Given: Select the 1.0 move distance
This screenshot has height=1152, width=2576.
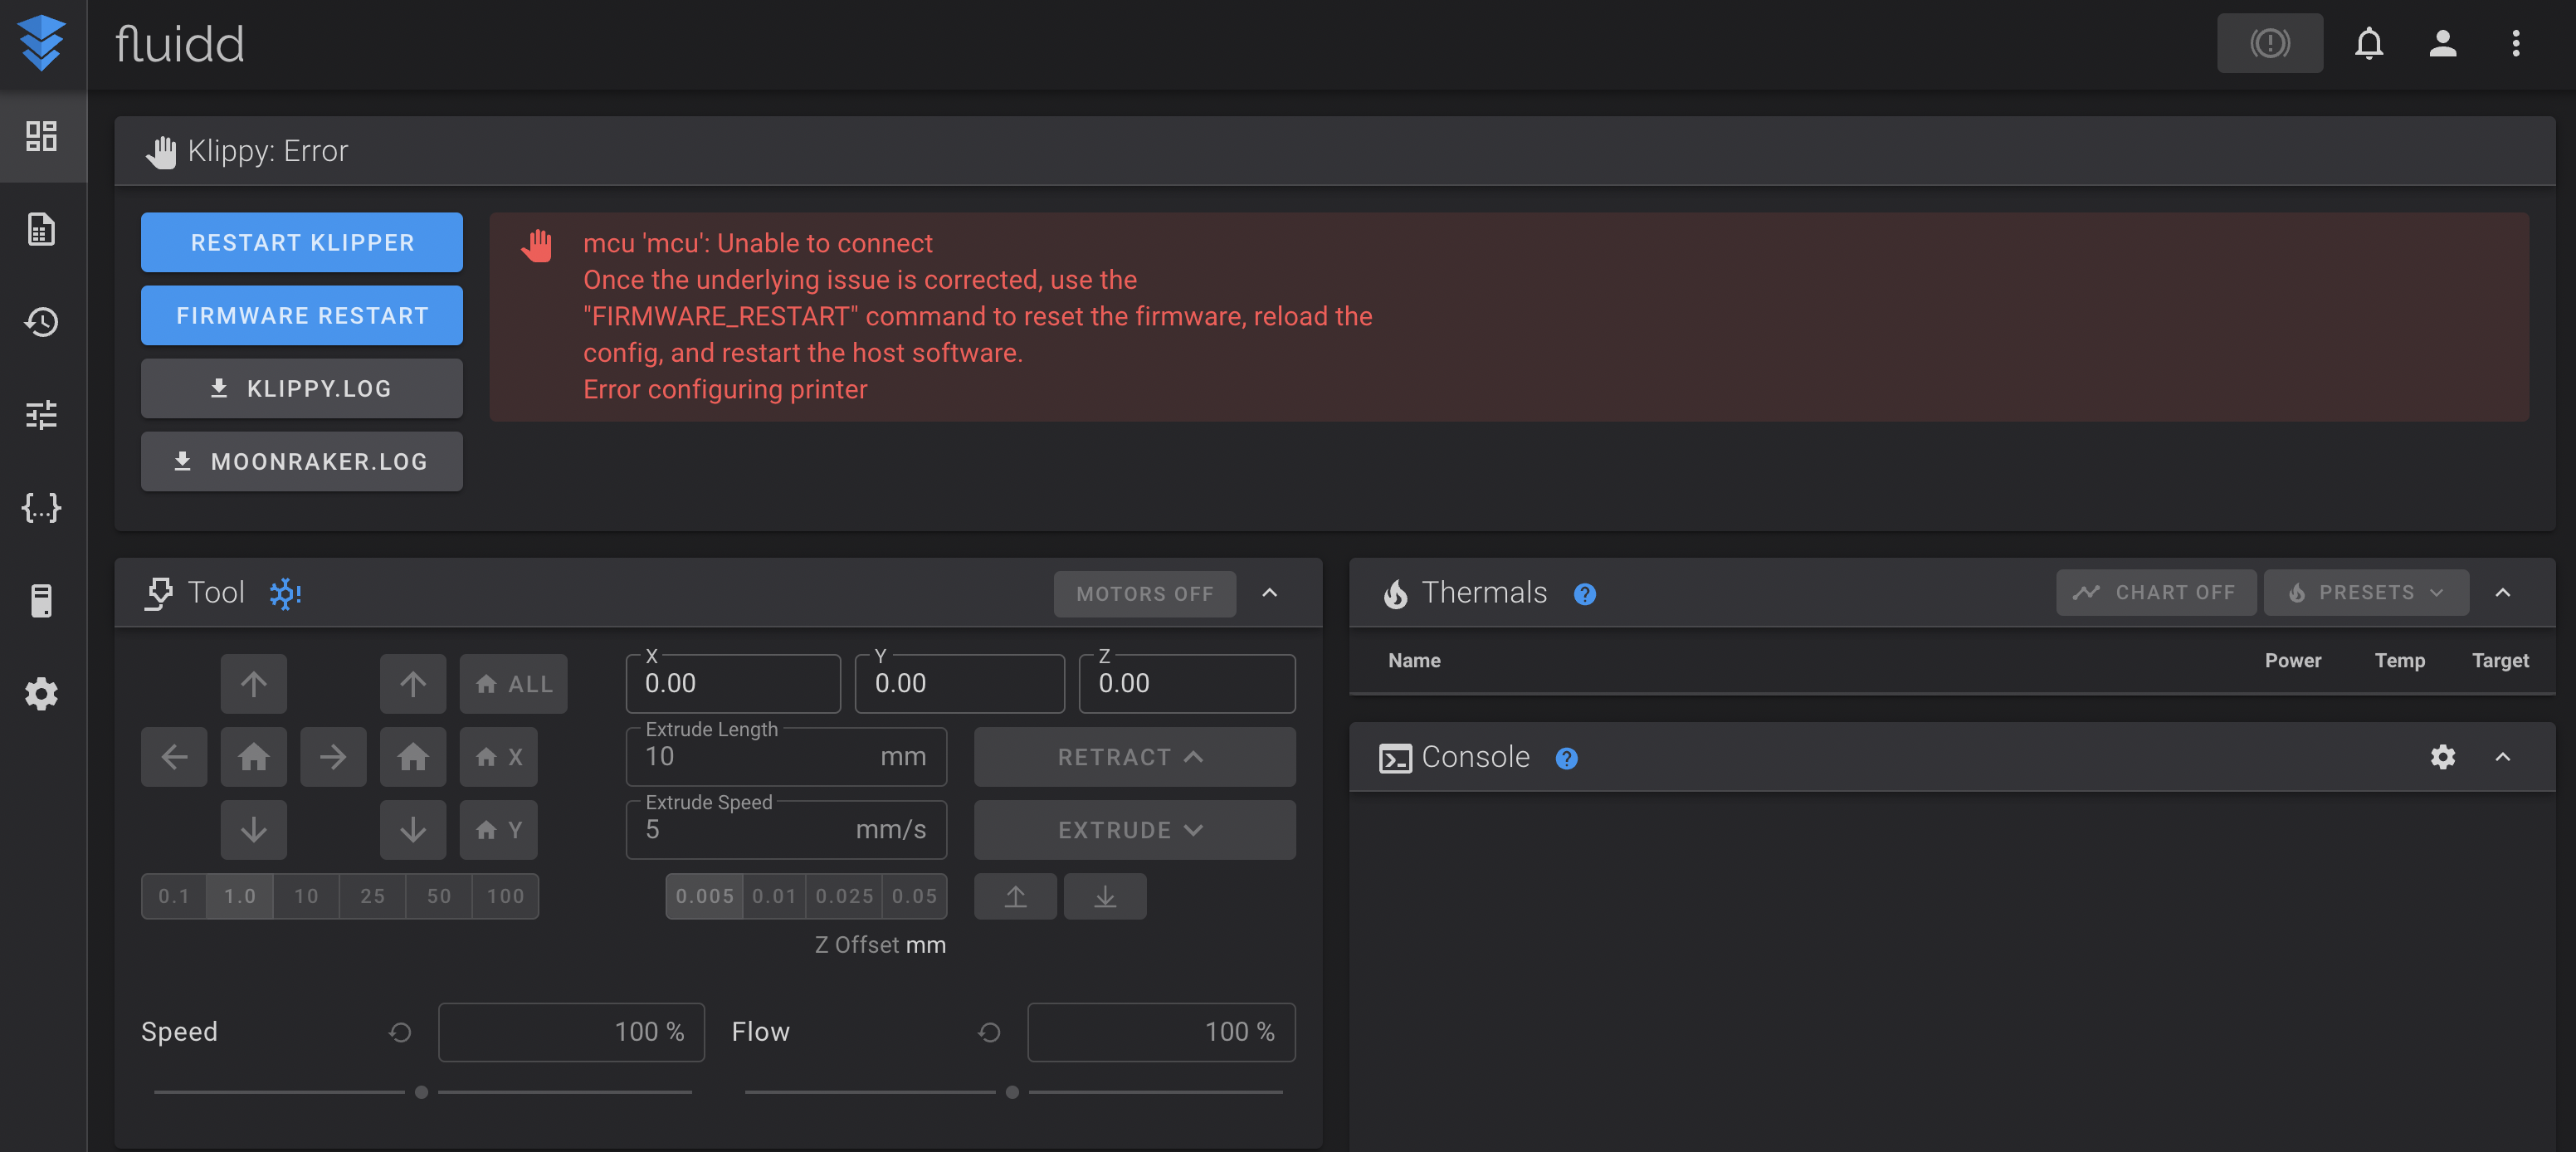Looking at the screenshot, I should pos(240,896).
